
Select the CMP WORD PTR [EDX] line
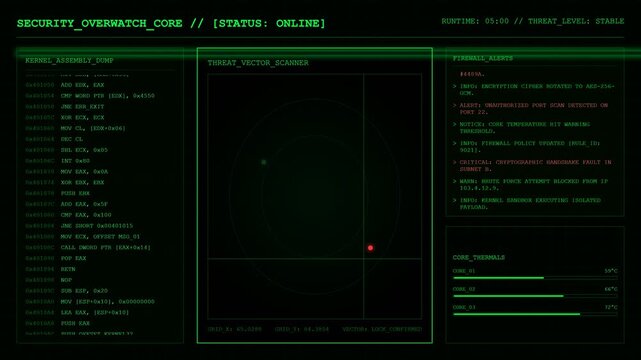point(90,96)
